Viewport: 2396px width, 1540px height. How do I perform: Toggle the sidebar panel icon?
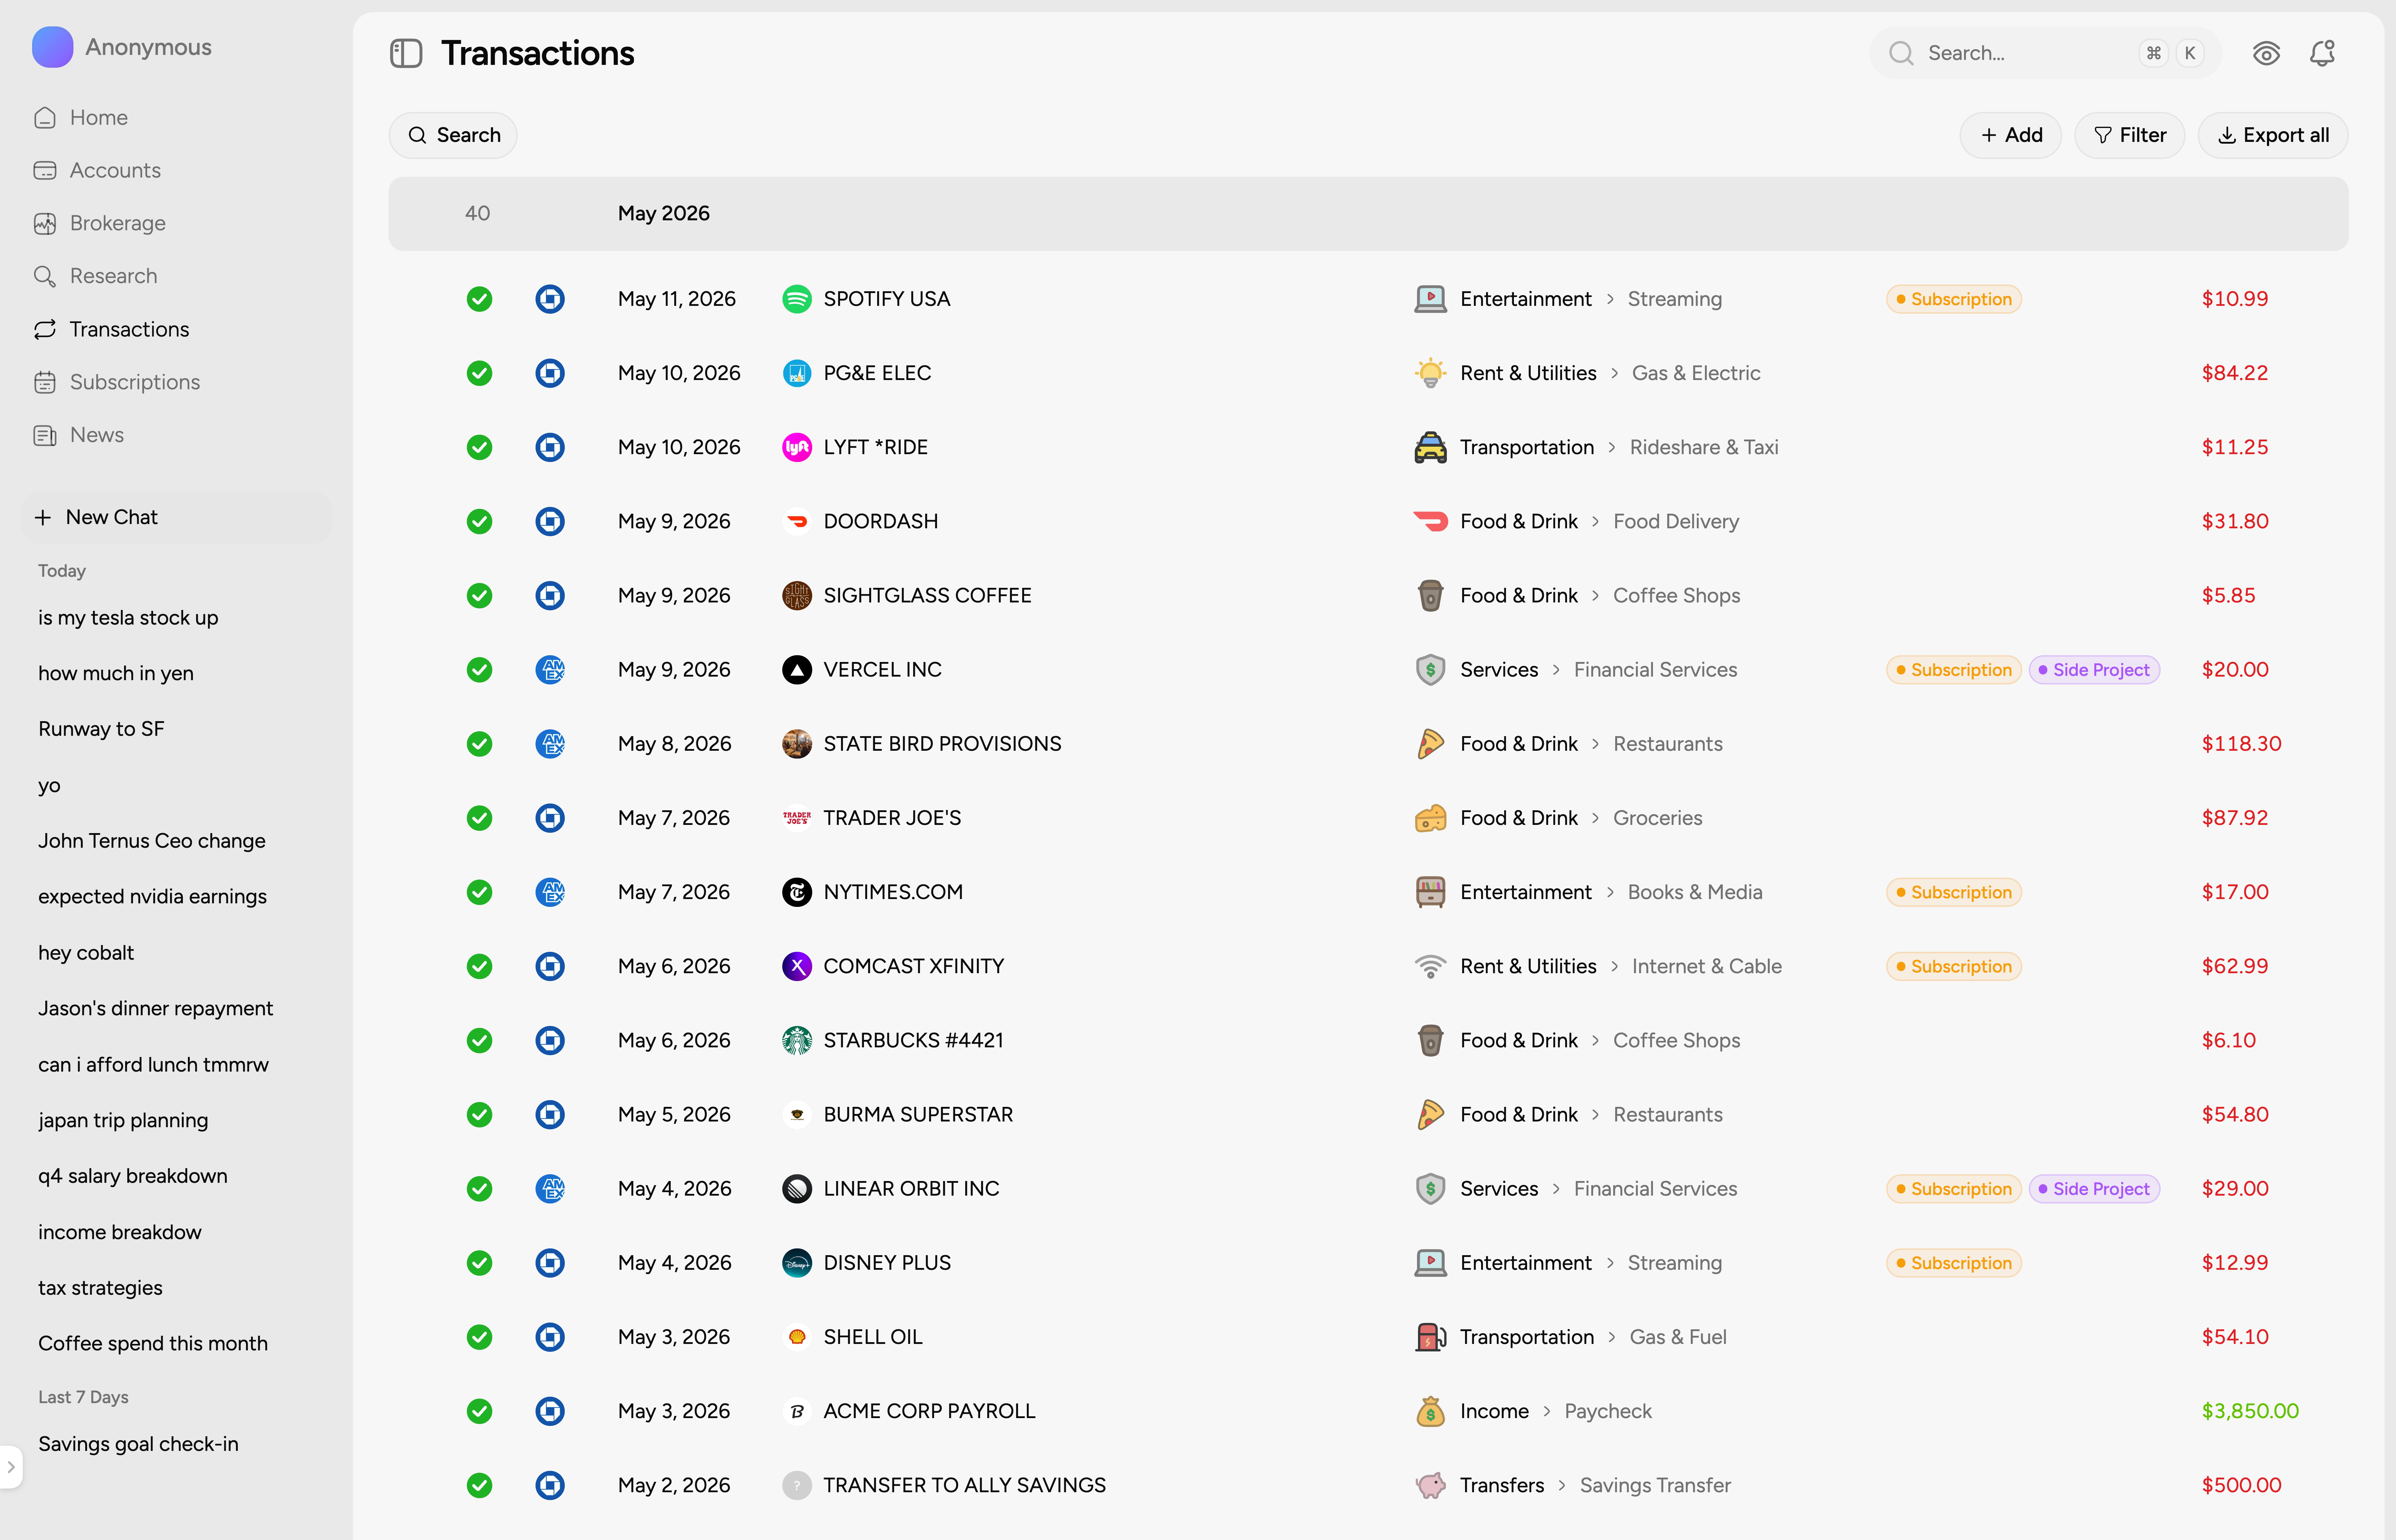406,53
